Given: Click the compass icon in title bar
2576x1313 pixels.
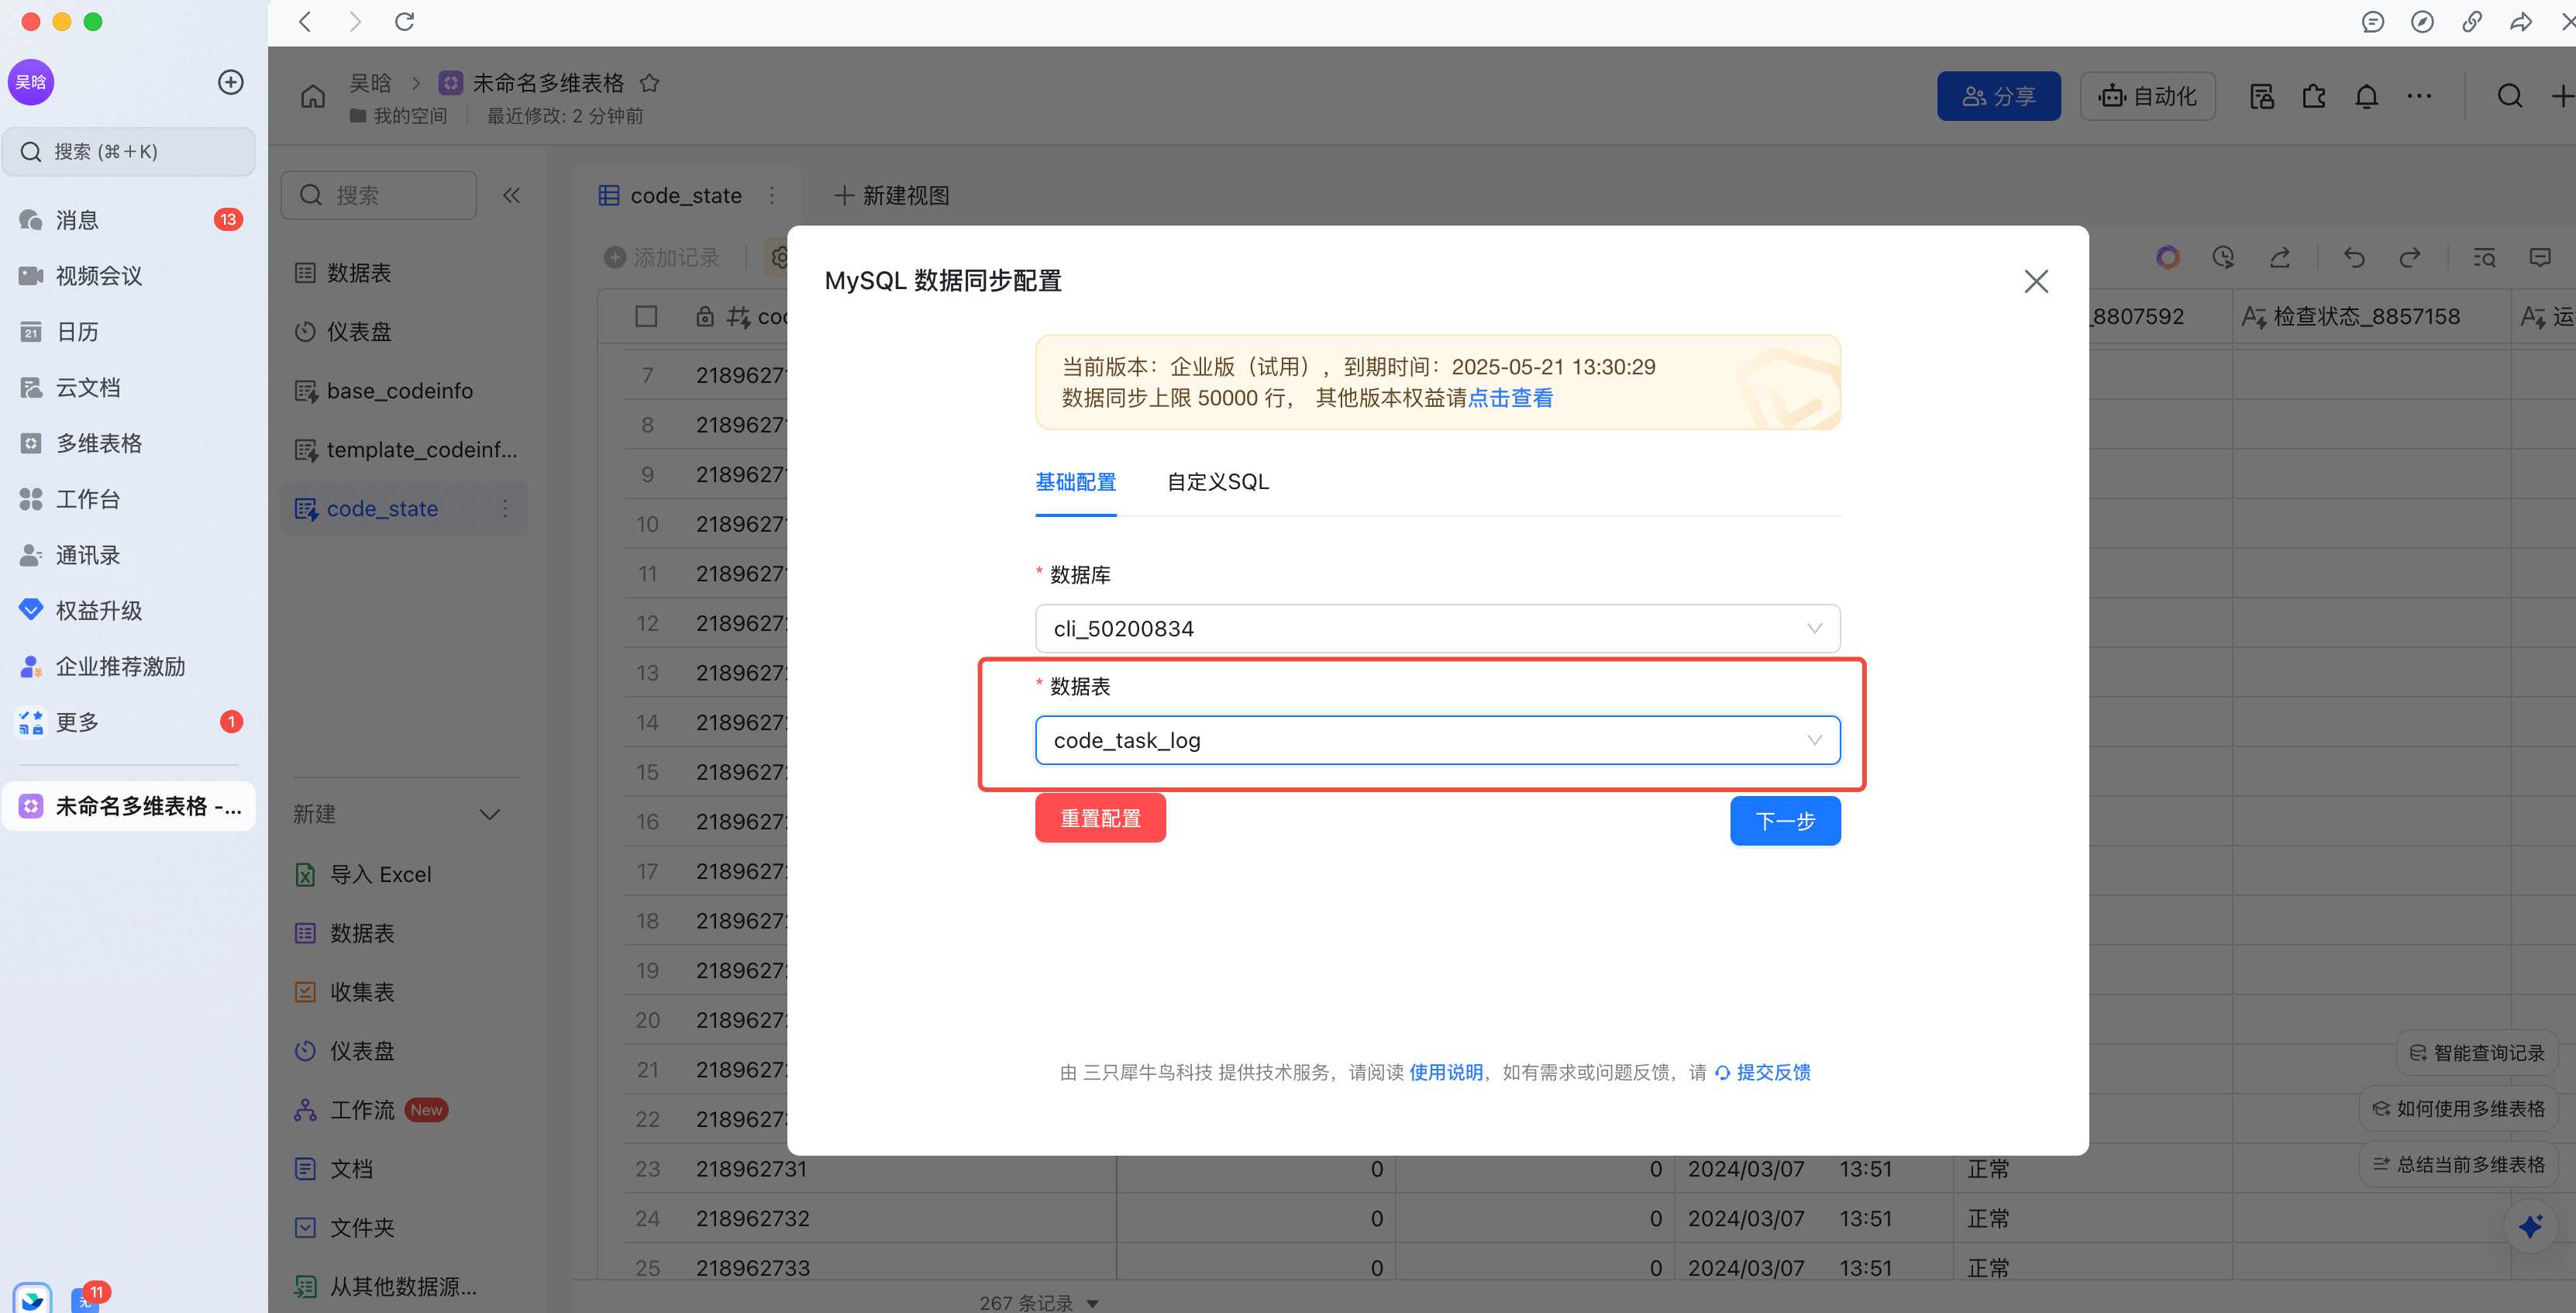Looking at the screenshot, I should [2422, 22].
